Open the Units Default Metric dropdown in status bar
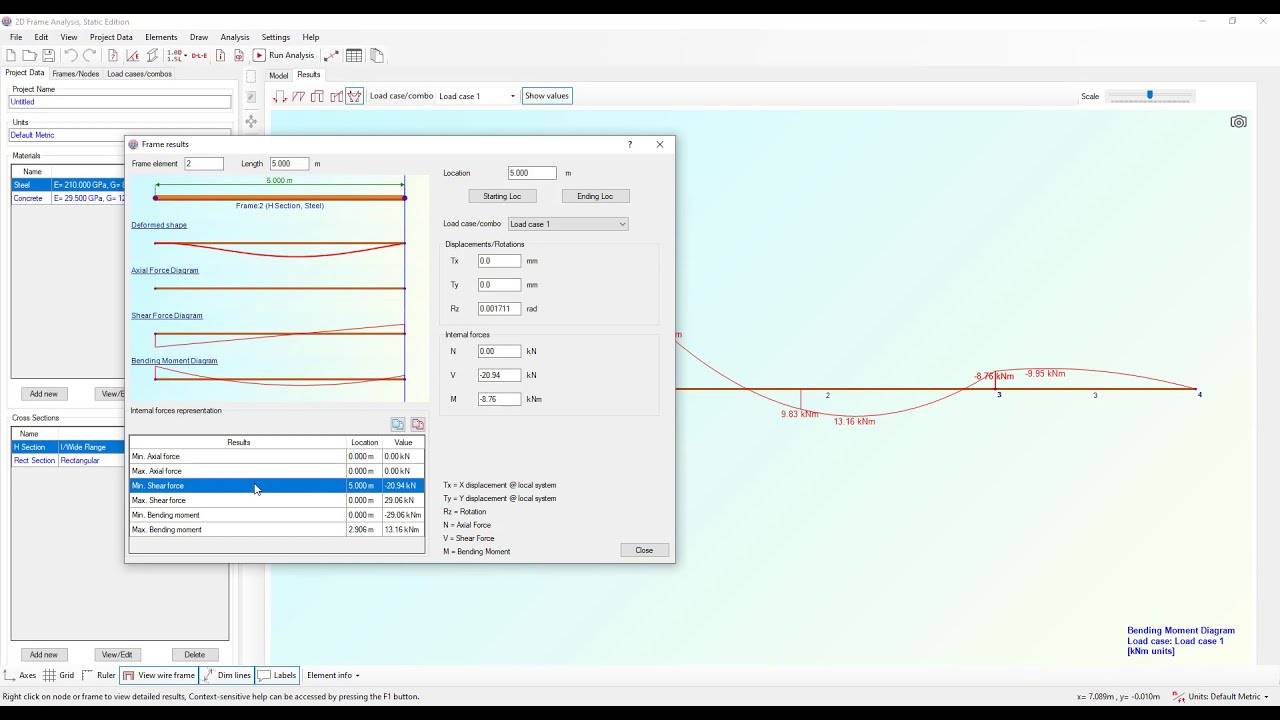This screenshot has height=720, width=1280. click(1220, 696)
